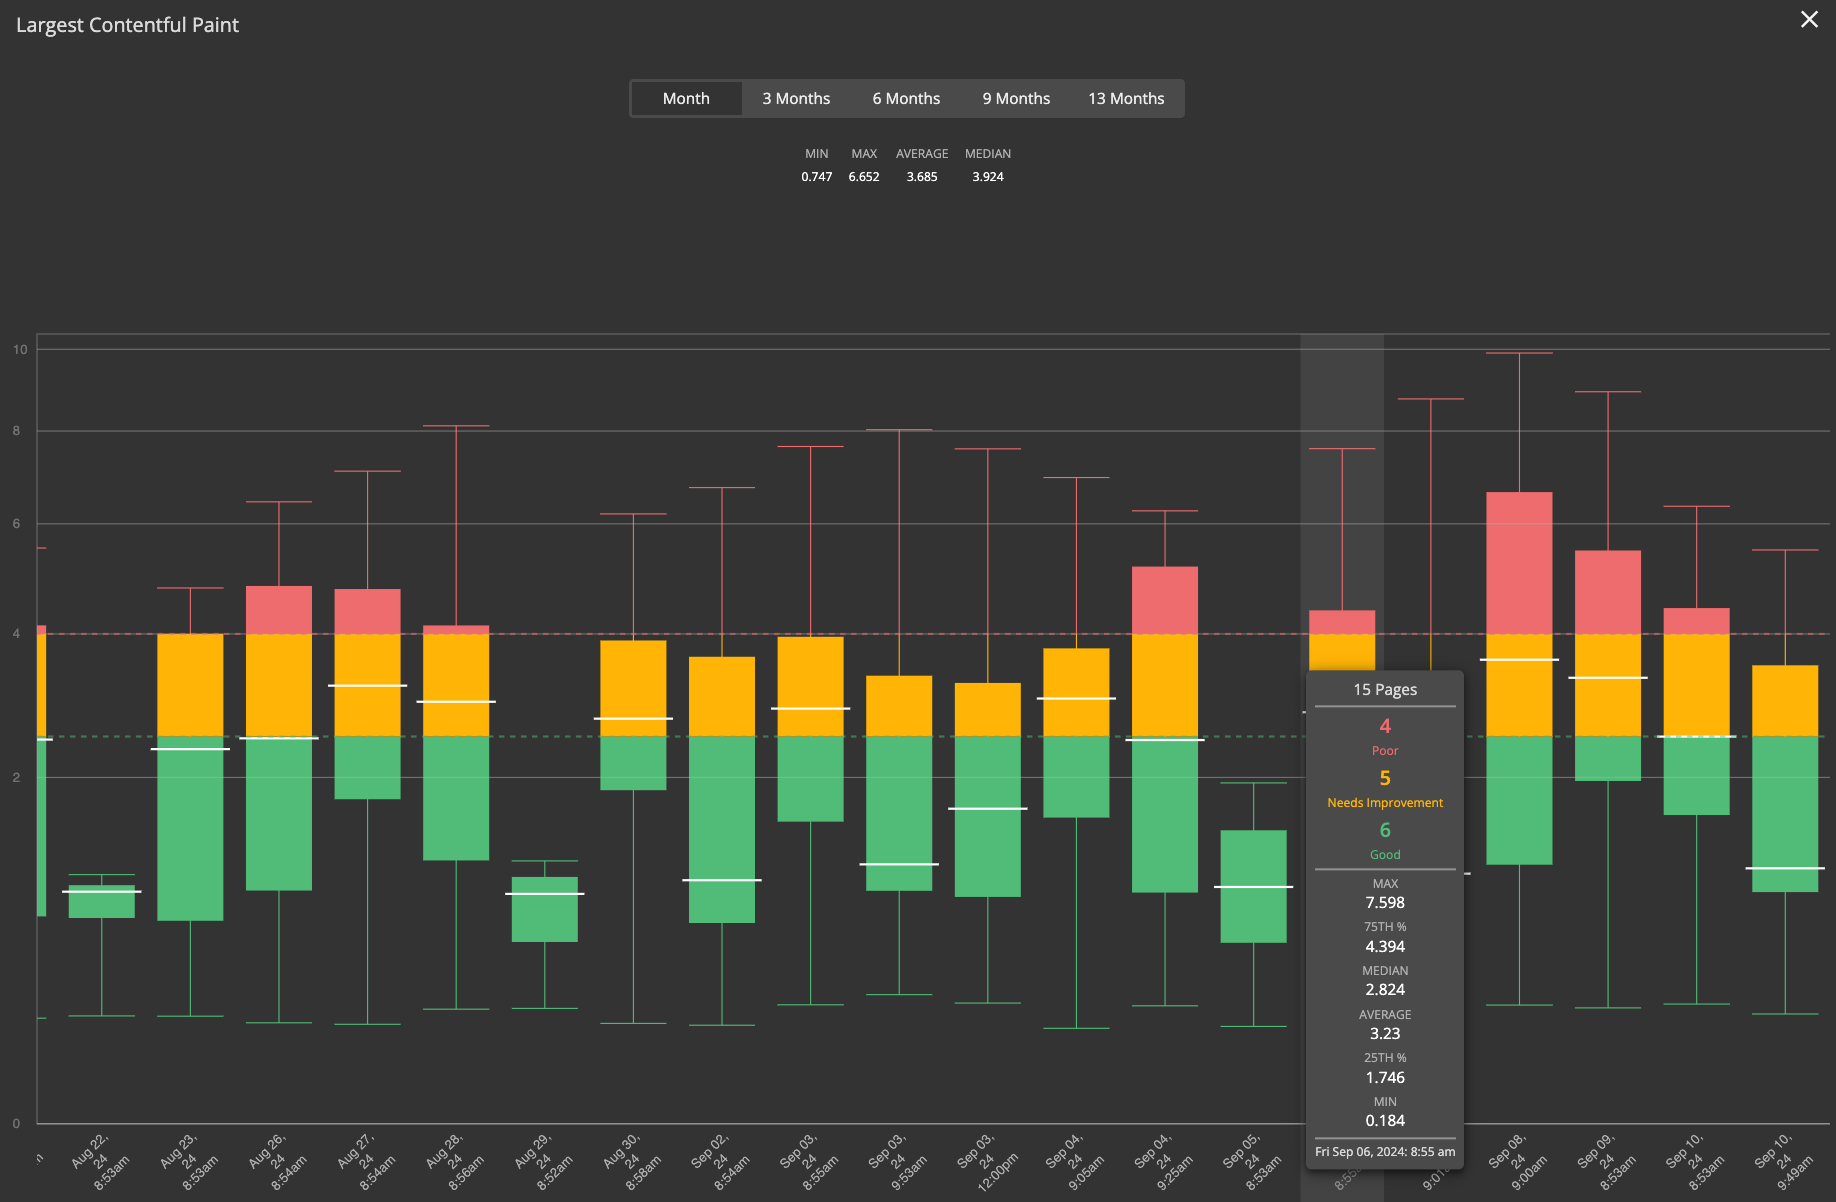This screenshot has width=1836, height=1202.
Task: Click the Sep 03 12:00pm box plot
Action: pyautogui.click(x=988, y=790)
